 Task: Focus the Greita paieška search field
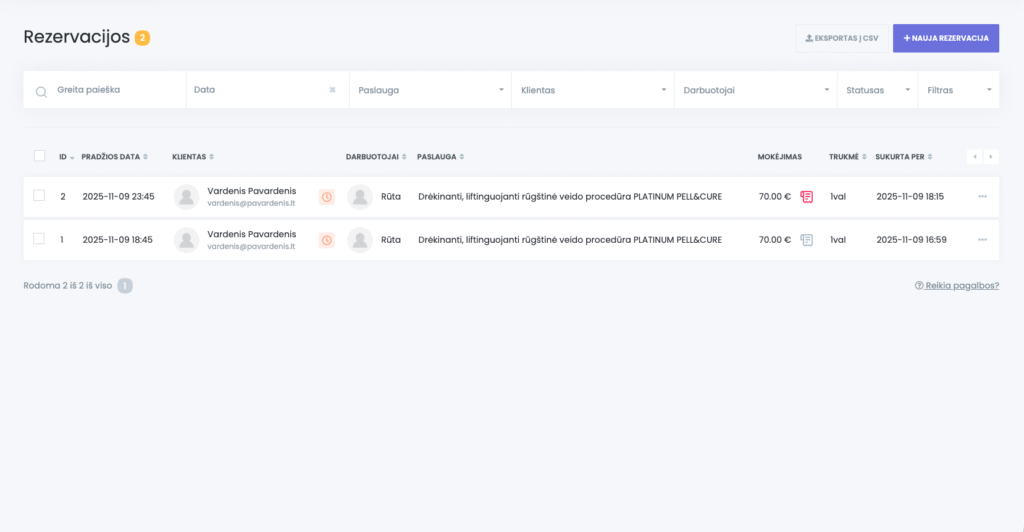coord(110,90)
